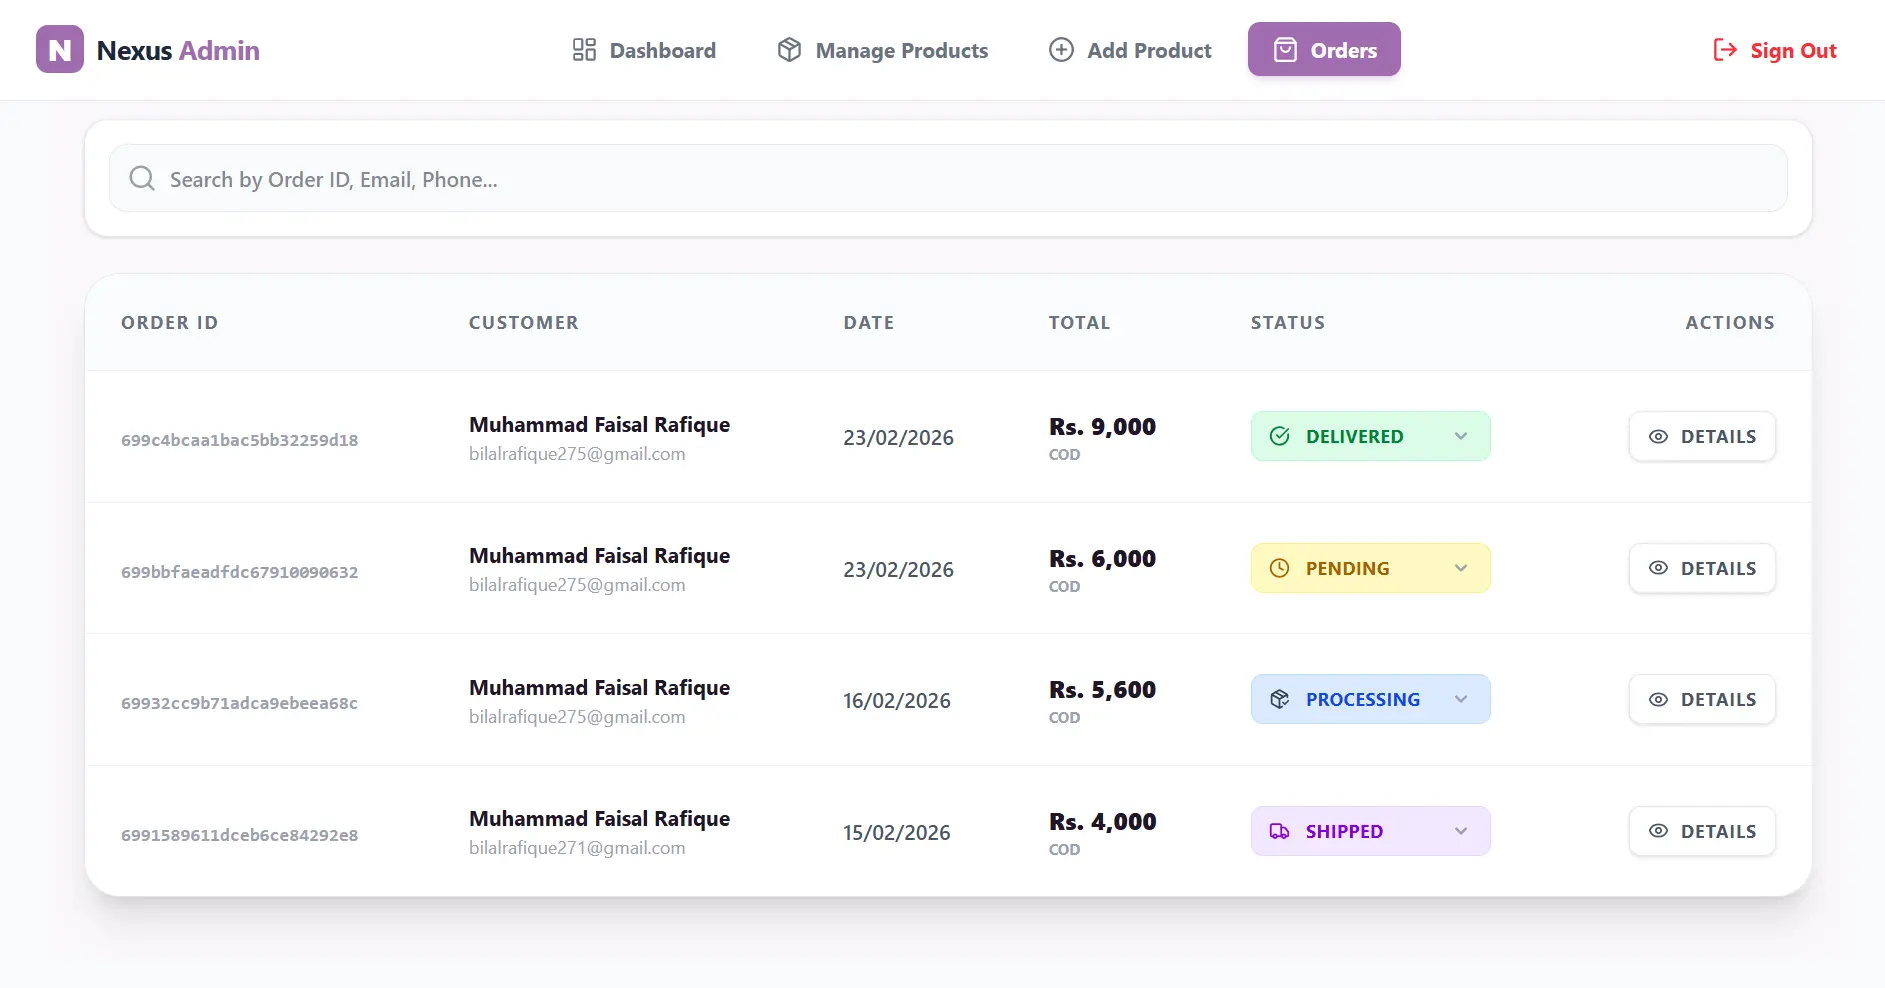Click the eye icon beside the first DETAILS button
The image size is (1885, 988).
coord(1659,436)
